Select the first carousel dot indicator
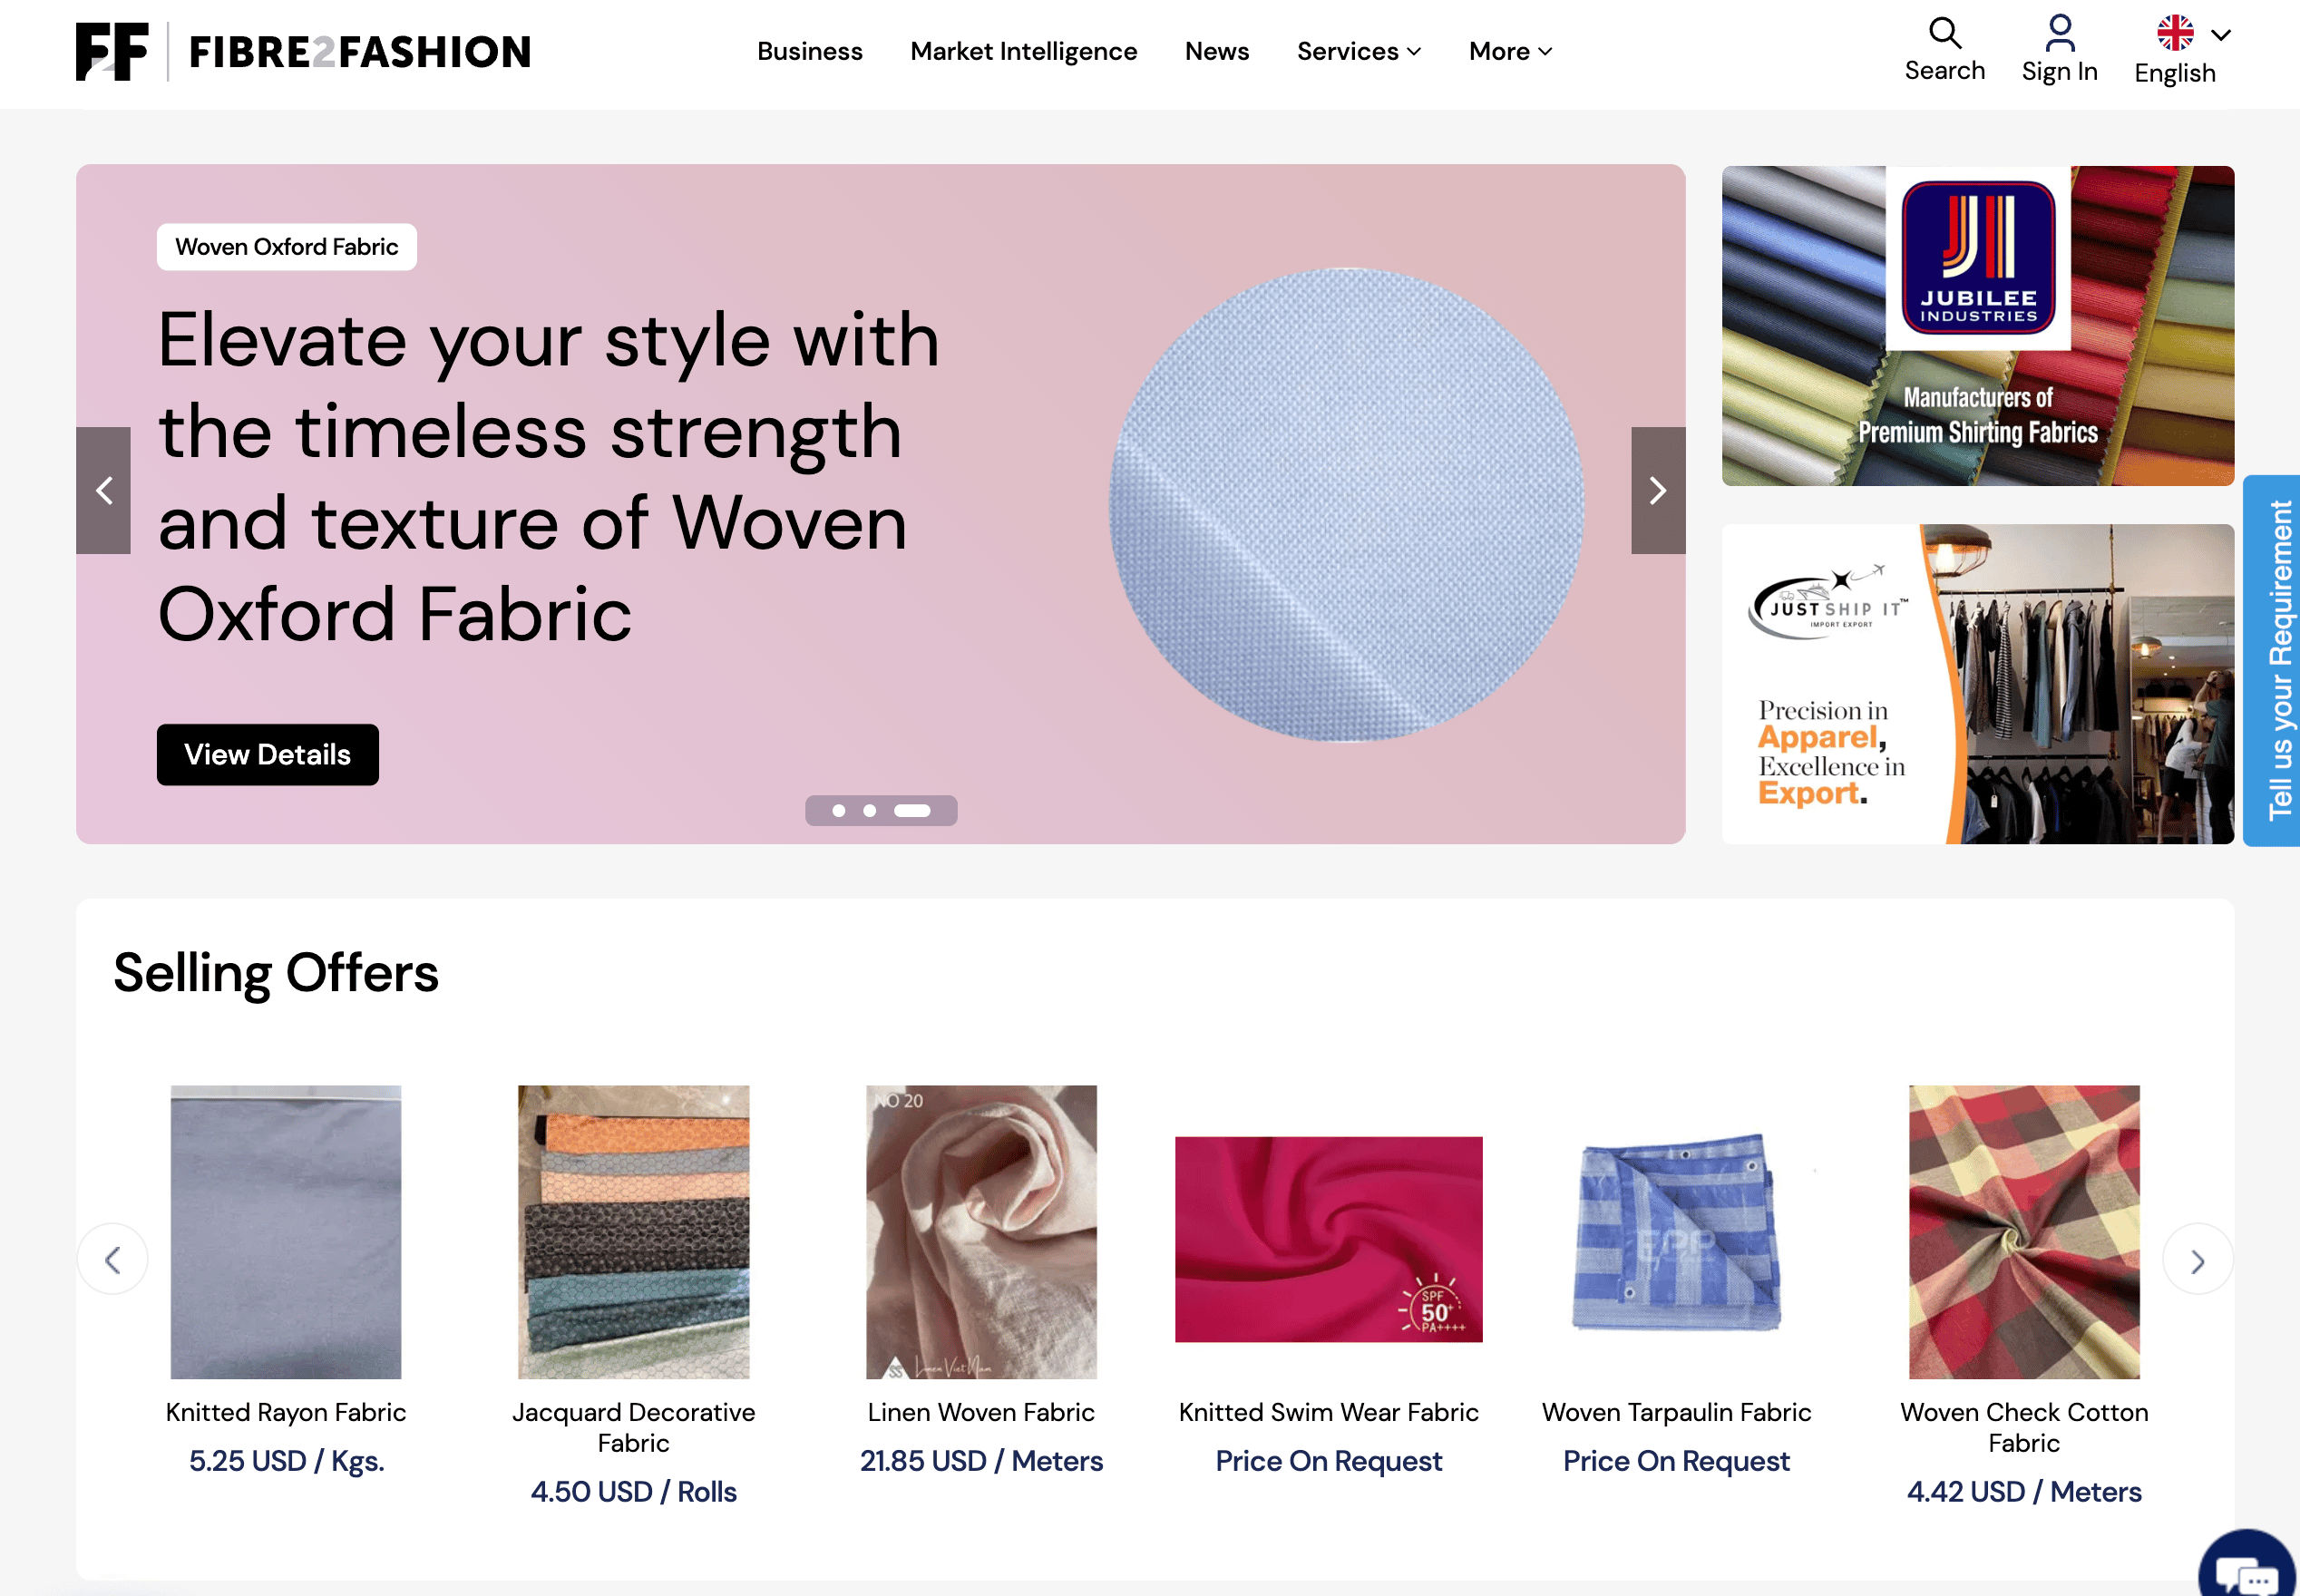 (839, 811)
